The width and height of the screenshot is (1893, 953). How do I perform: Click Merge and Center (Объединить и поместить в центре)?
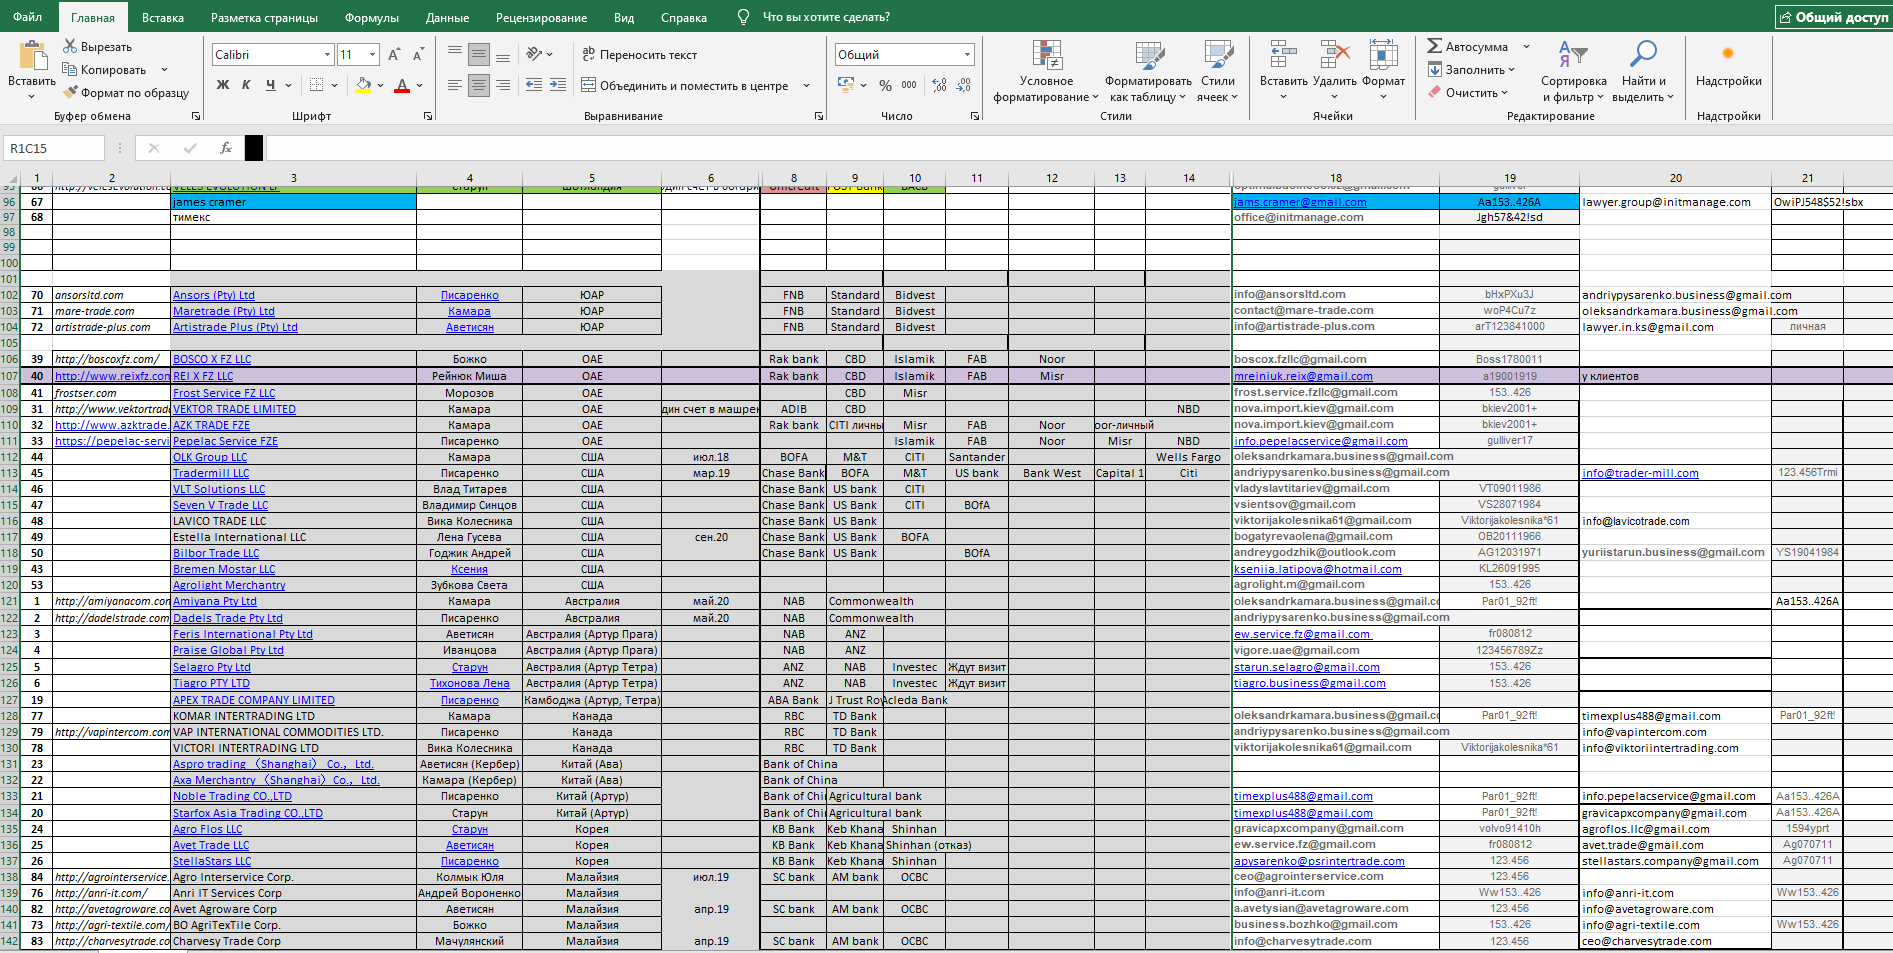(686, 85)
